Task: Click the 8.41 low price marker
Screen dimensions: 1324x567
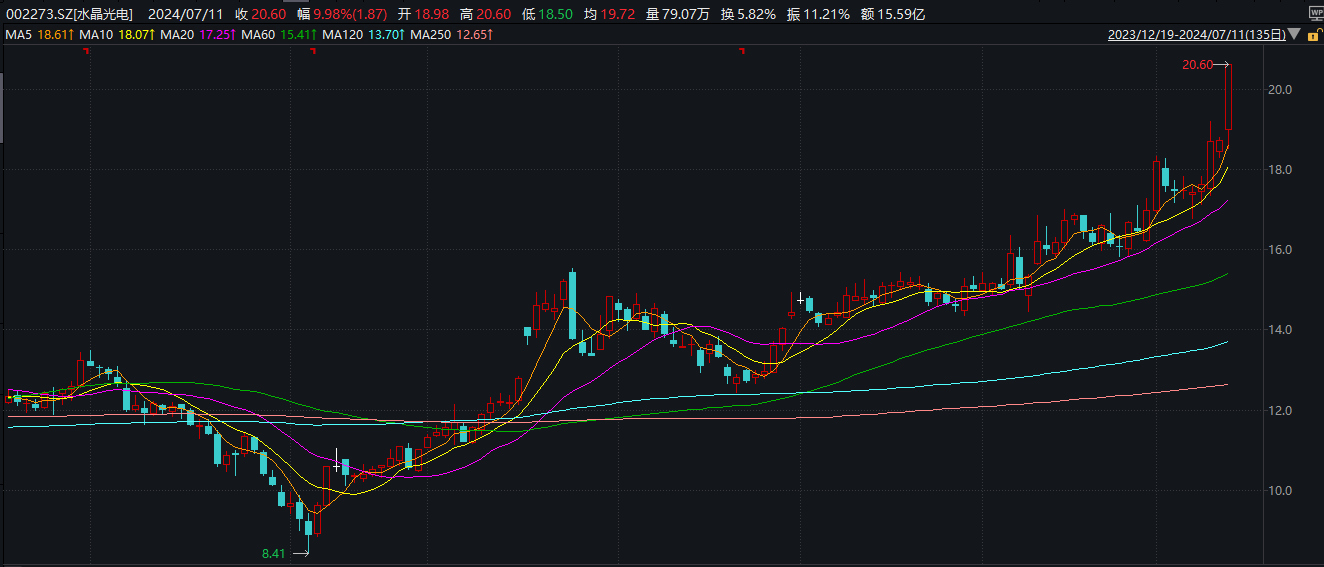Action: click(273, 553)
